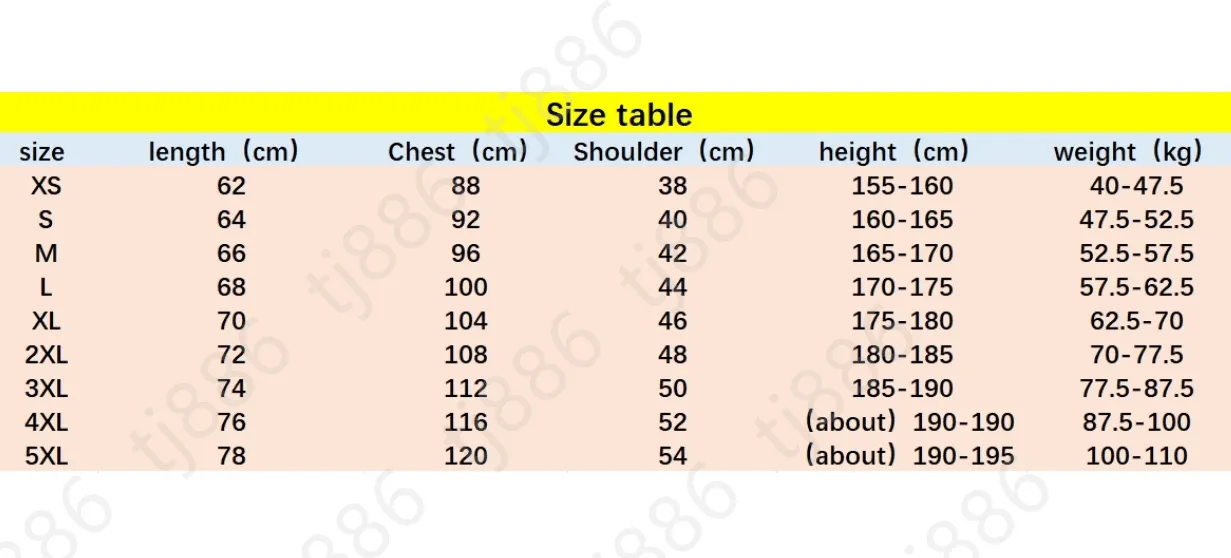1231x558 pixels.
Task: Select the 'Shoulder (cm)' column header
Action: click(x=664, y=152)
